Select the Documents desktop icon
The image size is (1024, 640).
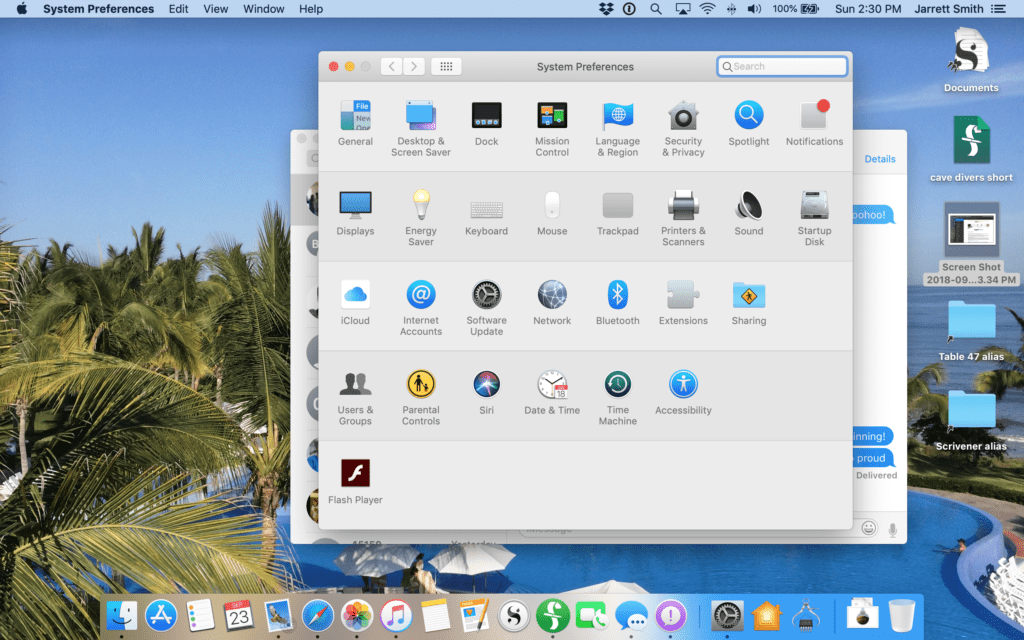pyautogui.click(x=970, y=59)
